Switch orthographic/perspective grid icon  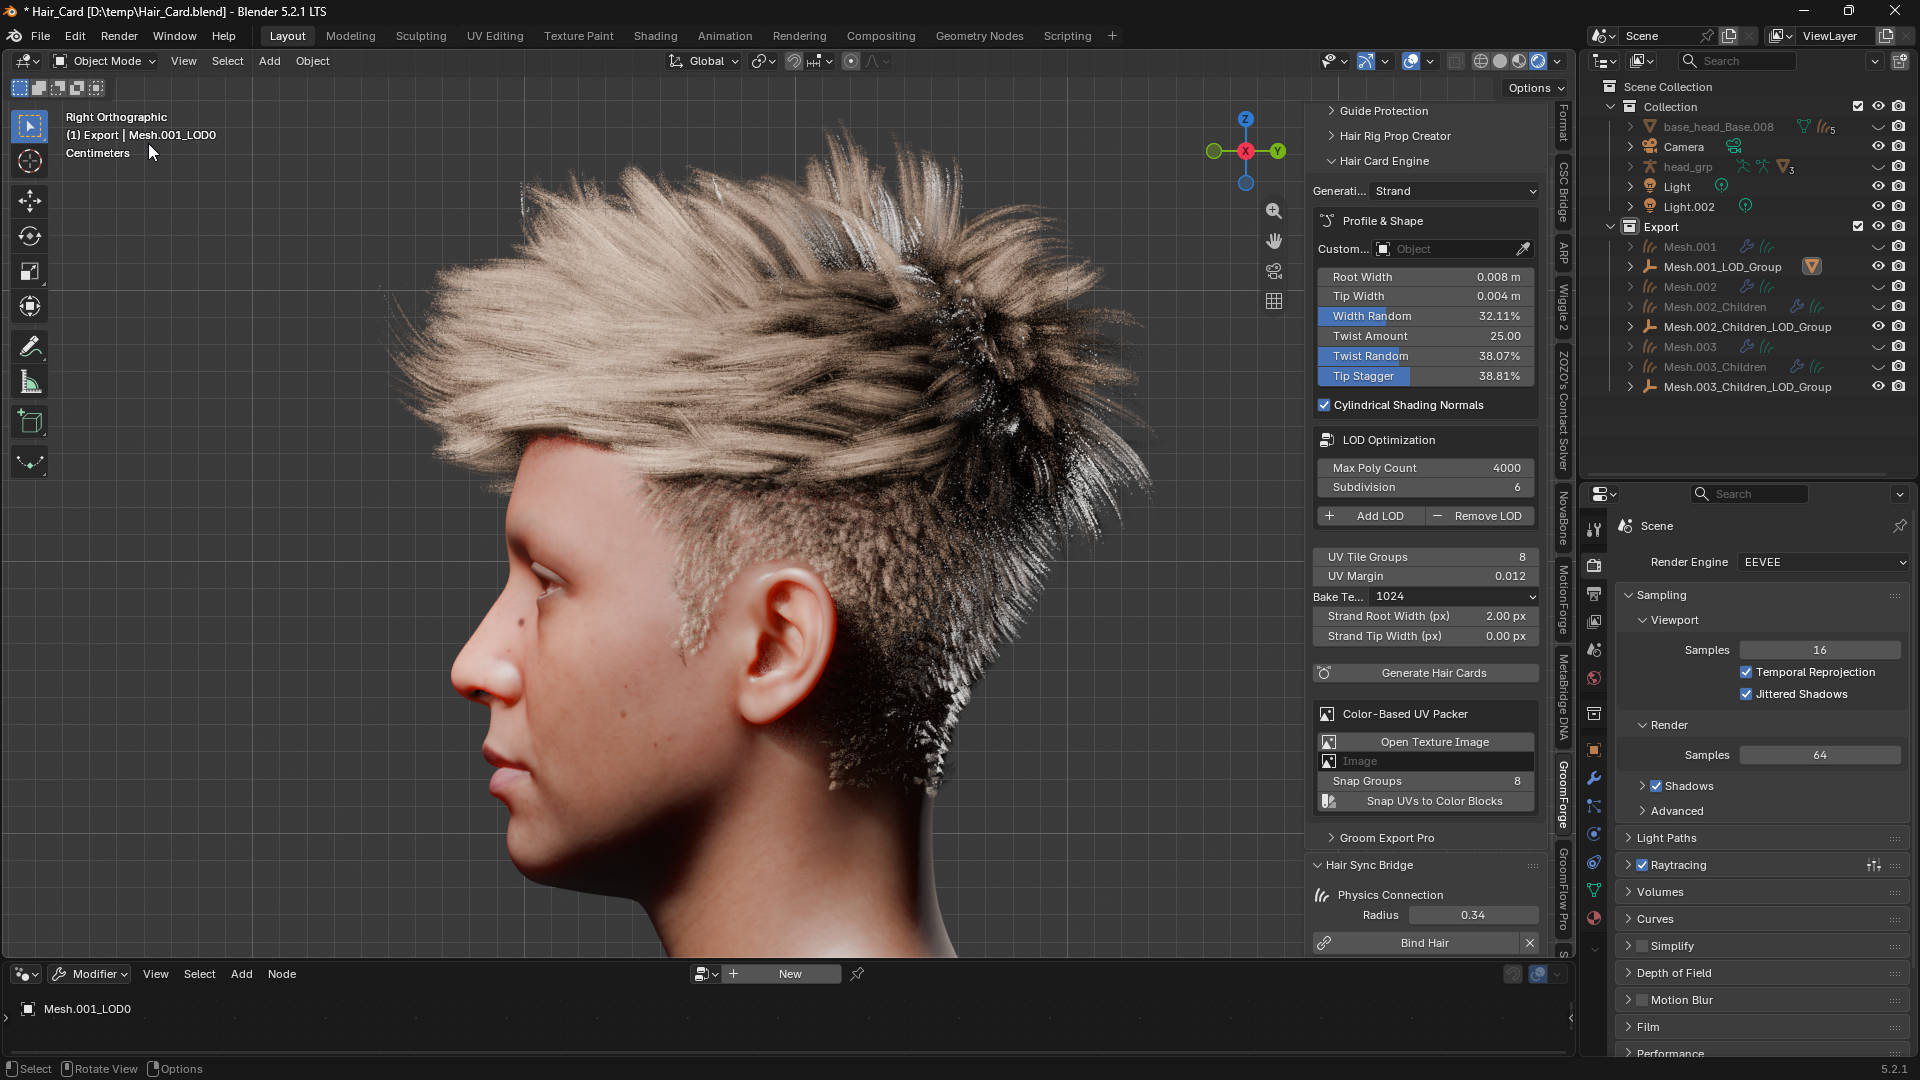(1274, 301)
